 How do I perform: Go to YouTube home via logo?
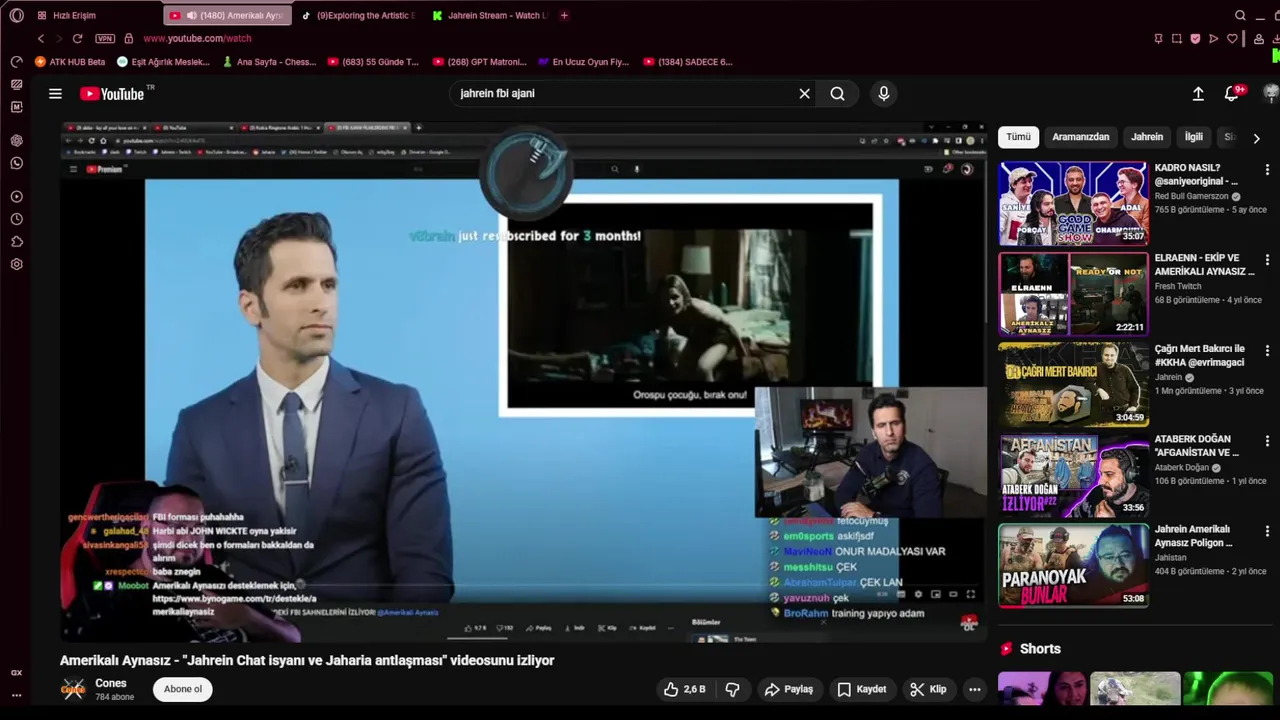(x=112, y=93)
